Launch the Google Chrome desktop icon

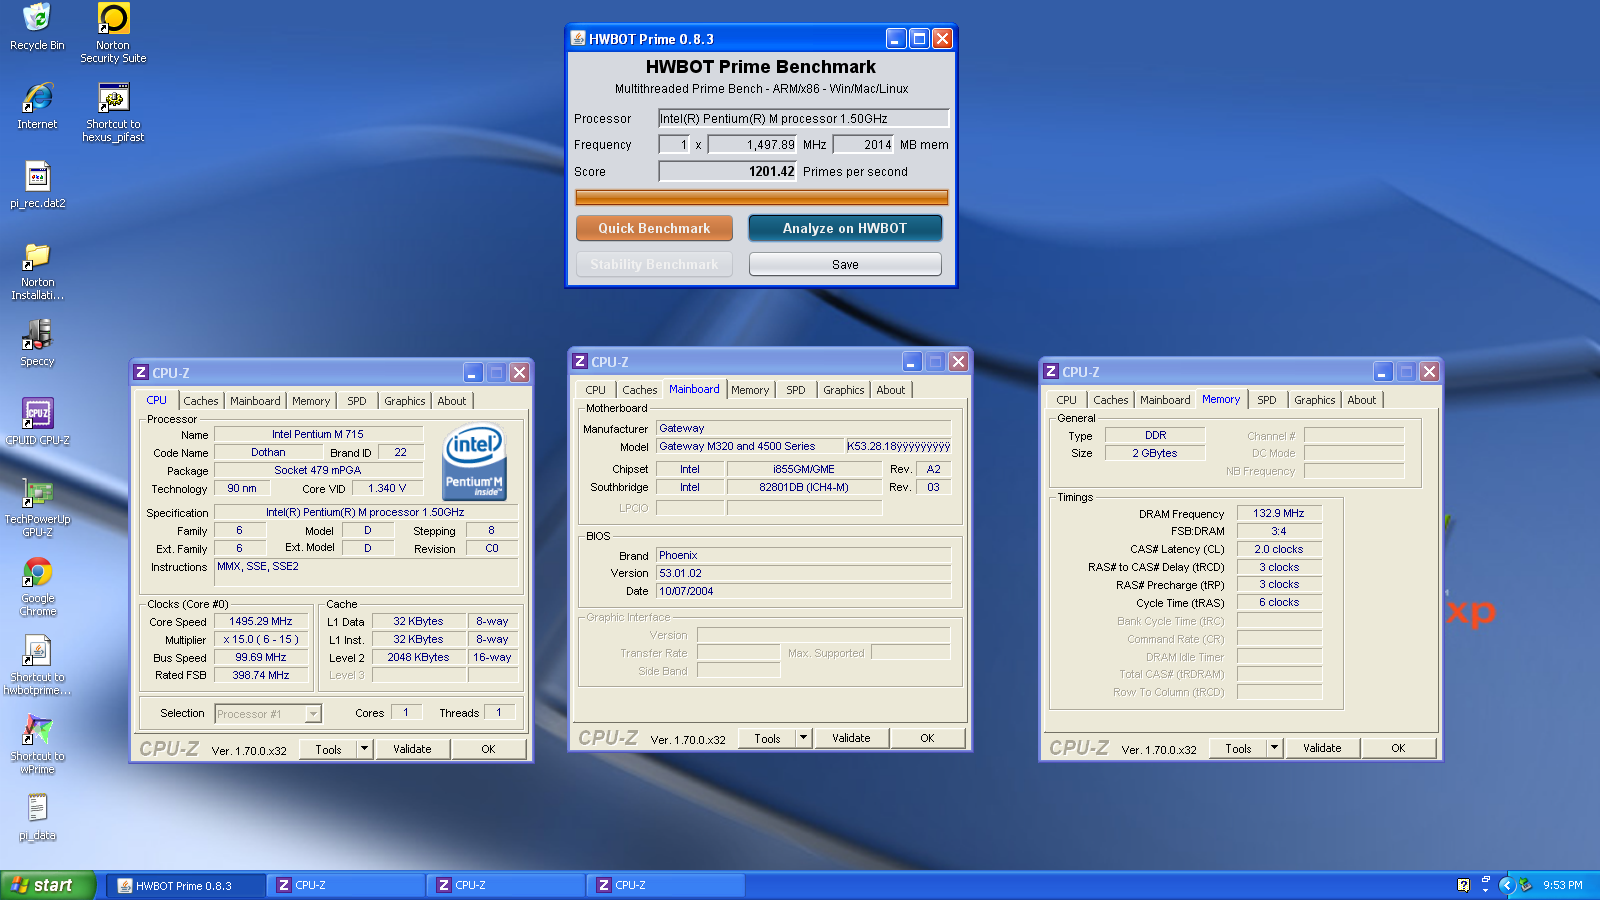(x=38, y=586)
